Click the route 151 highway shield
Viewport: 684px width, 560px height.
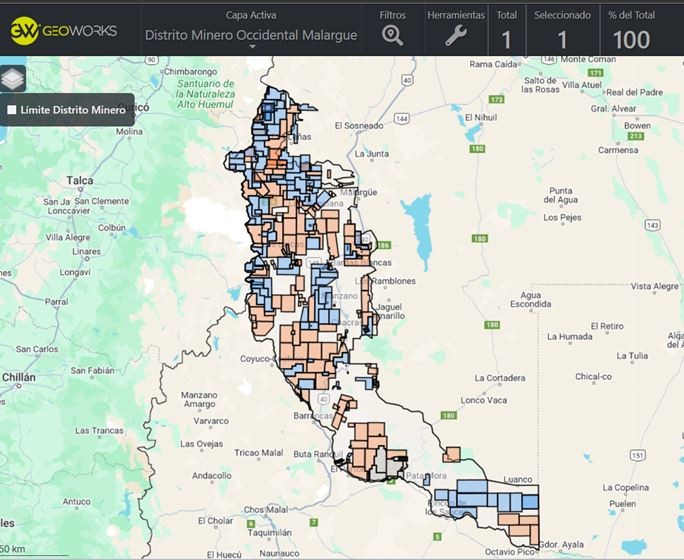coord(637,456)
